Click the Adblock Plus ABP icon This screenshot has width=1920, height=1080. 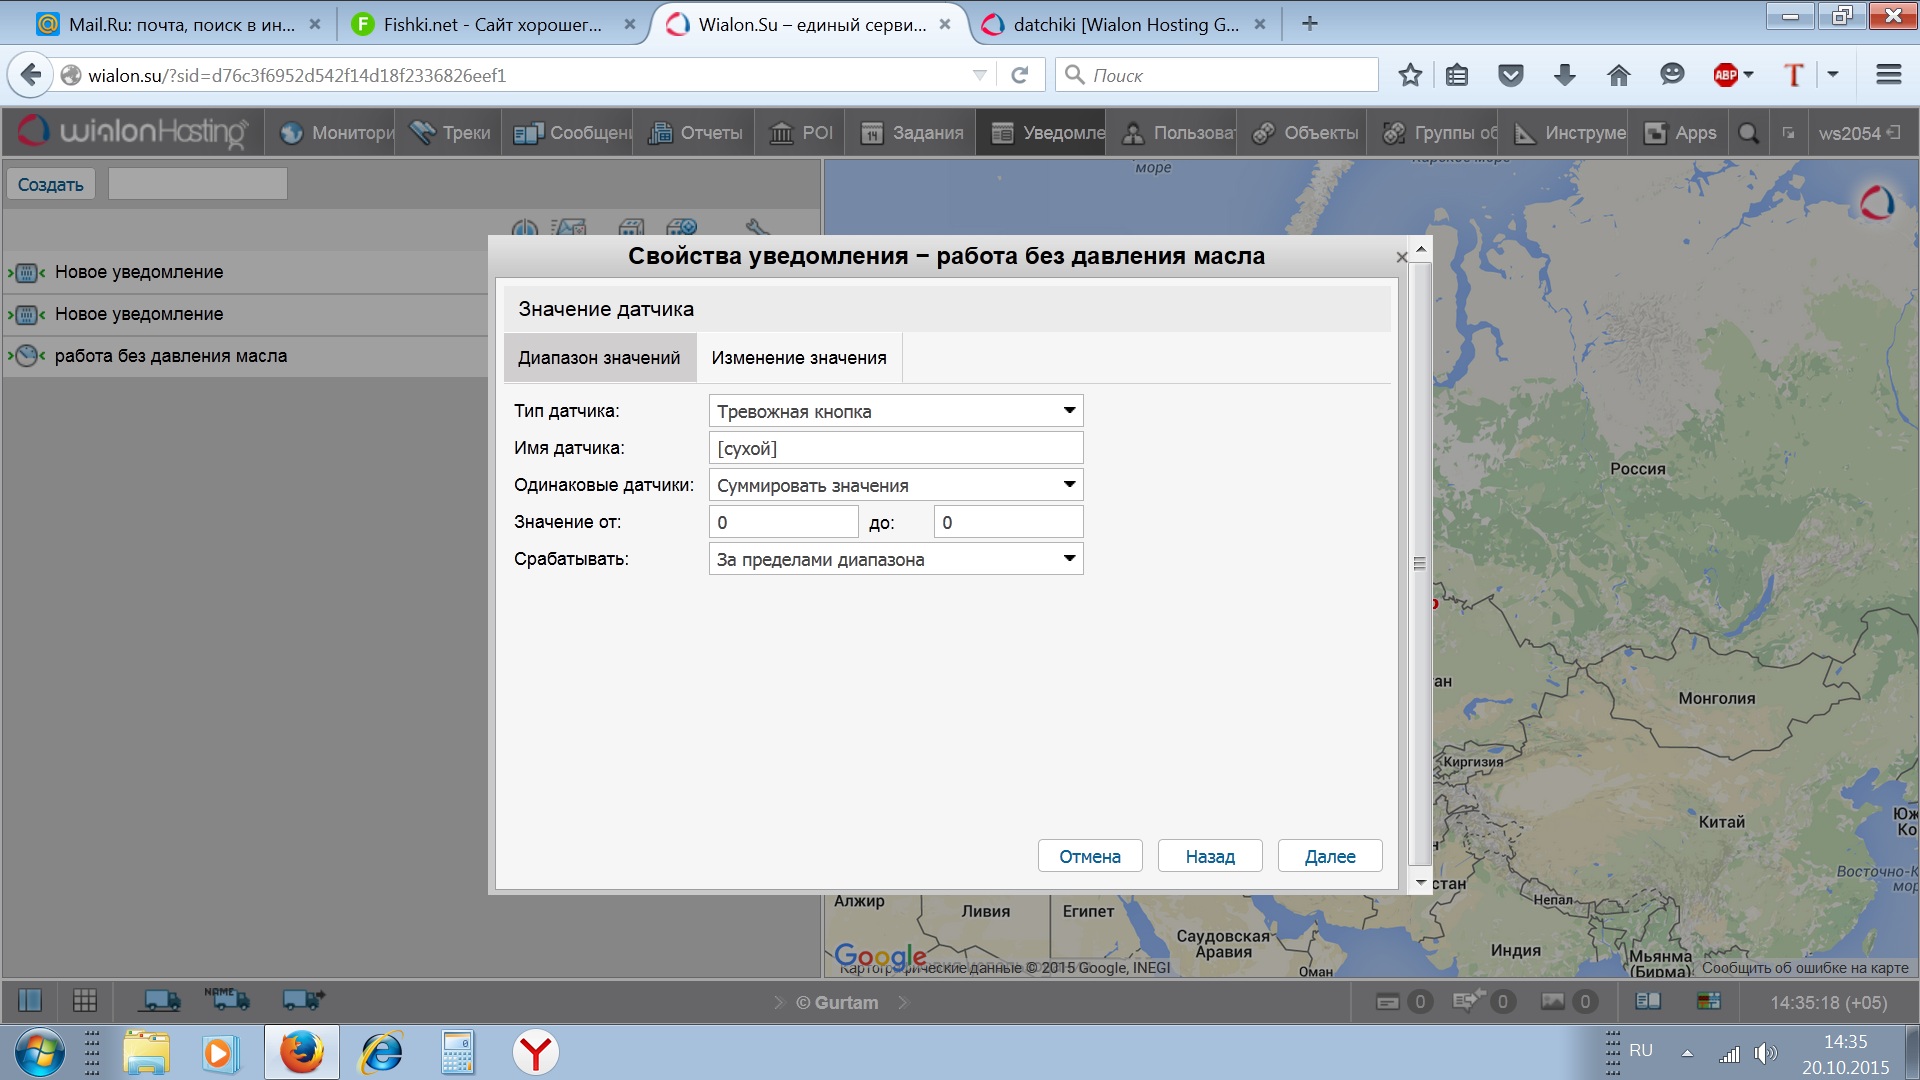(1726, 75)
